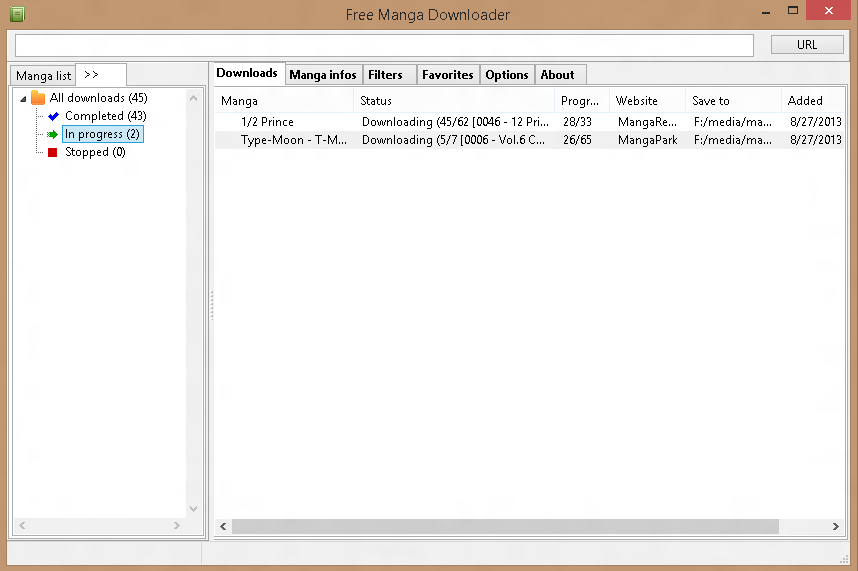Open the Manga infos tab
Screen dimensions: 858x571
click(x=323, y=75)
